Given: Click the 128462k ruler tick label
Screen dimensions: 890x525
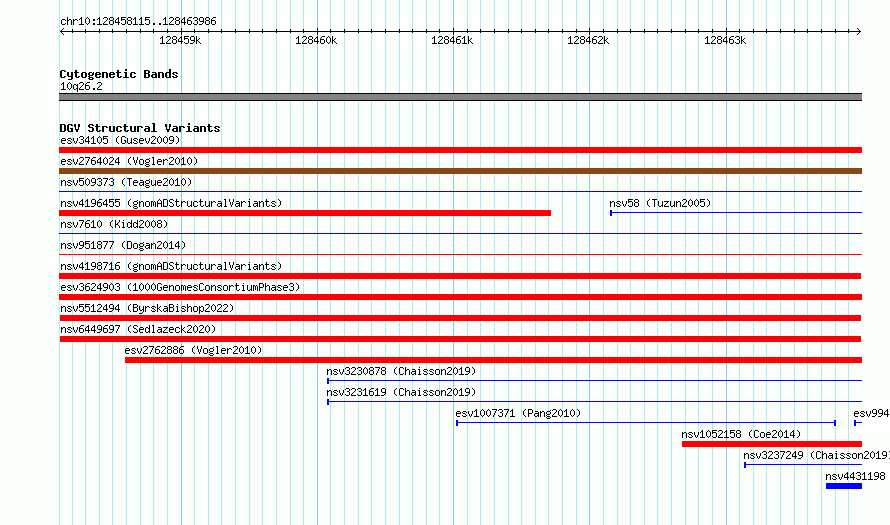Looking at the screenshot, I should click(589, 40).
